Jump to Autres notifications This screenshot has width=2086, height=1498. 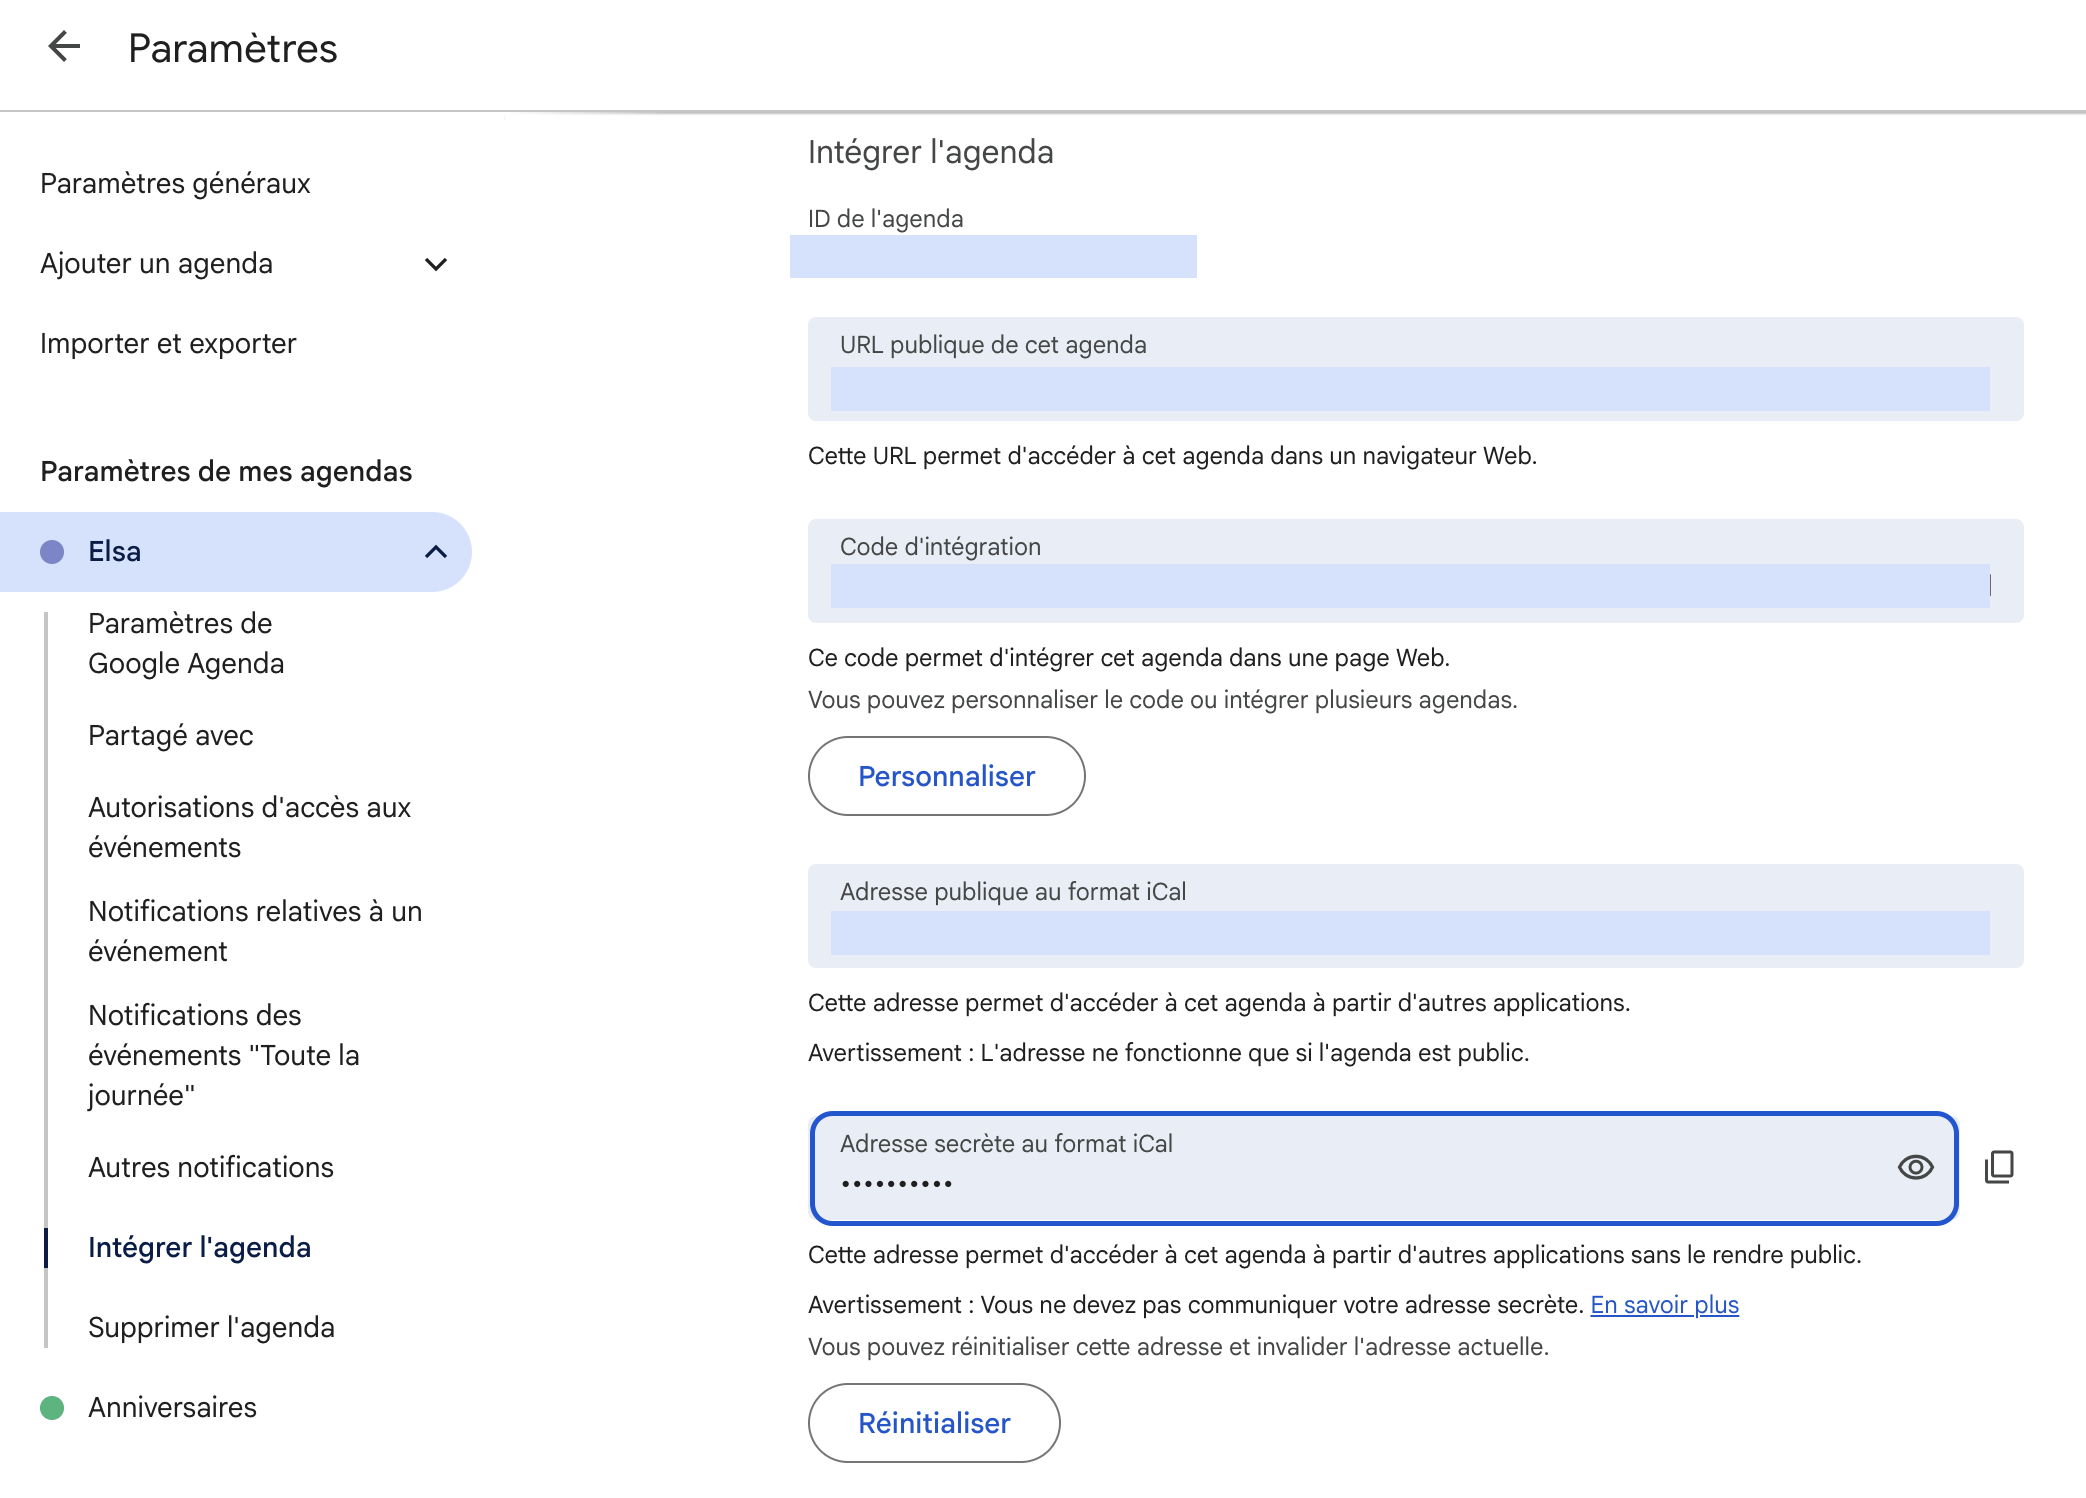[210, 1168]
